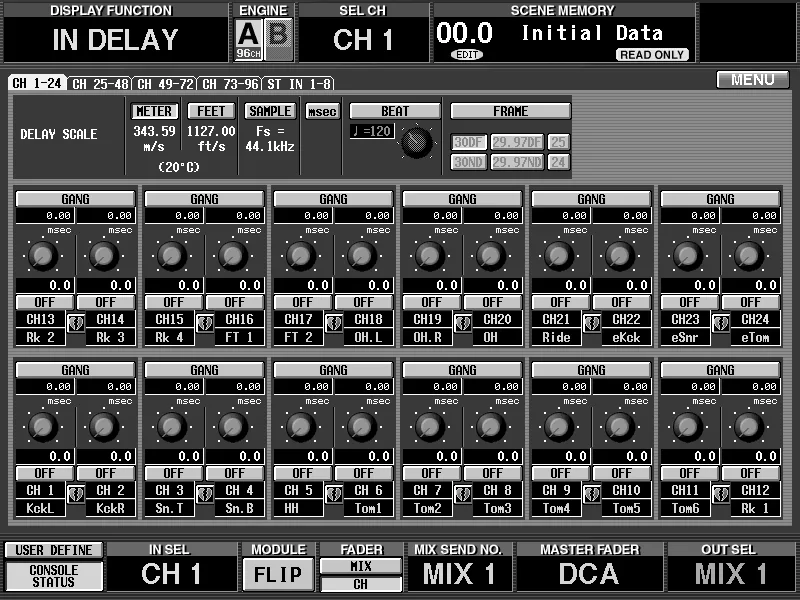Select METER as the delay scale
The height and width of the screenshot is (600, 800).
click(x=154, y=111)
